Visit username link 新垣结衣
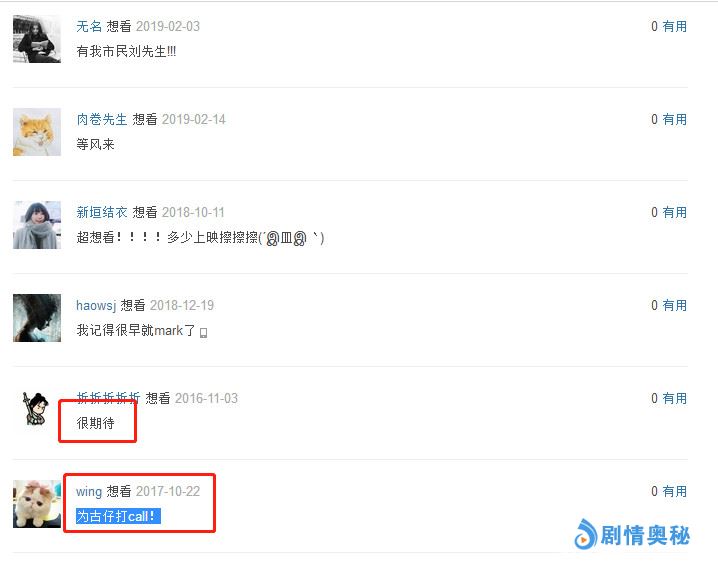The height and width of the screenshot is (565, 718). coord(102,212)
